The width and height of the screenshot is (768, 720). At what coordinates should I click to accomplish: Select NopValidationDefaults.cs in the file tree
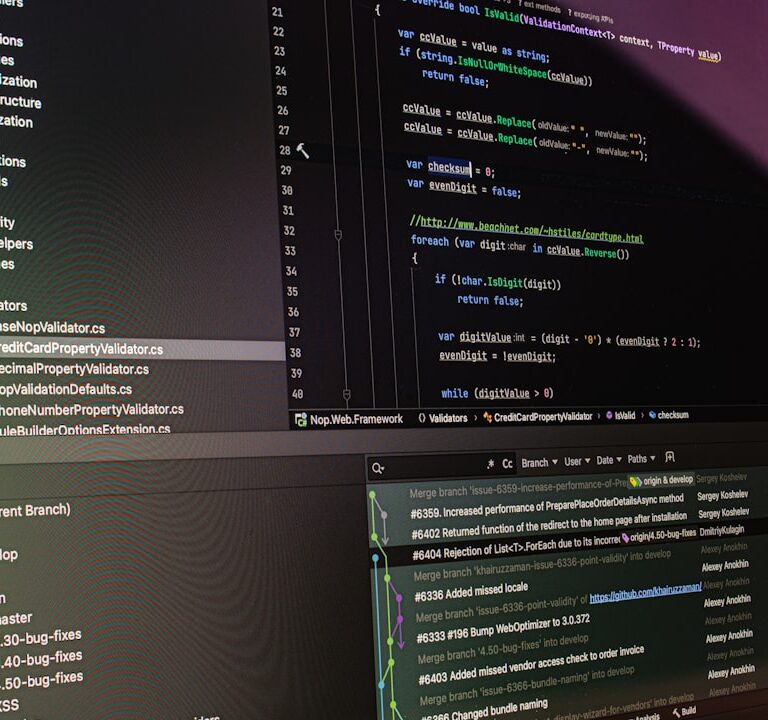[x=65, y=389]
